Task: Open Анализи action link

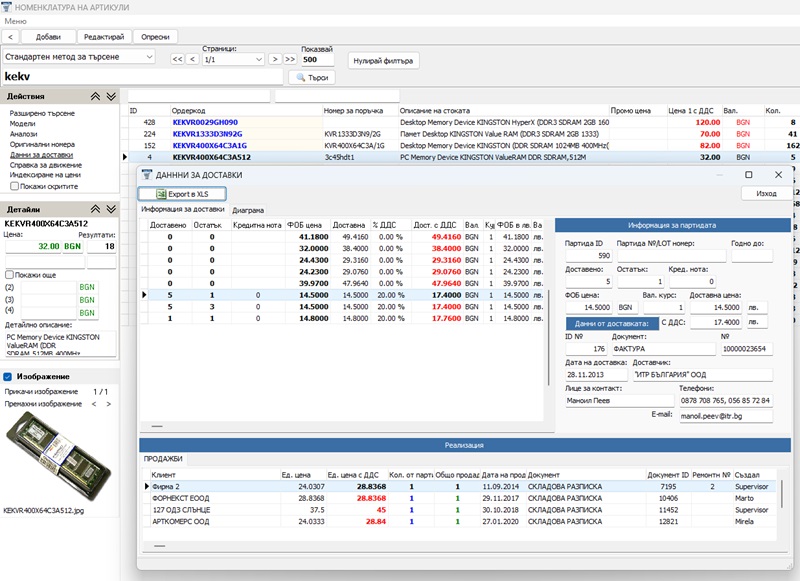Action: pyautogui.click(x=23, y=134)
